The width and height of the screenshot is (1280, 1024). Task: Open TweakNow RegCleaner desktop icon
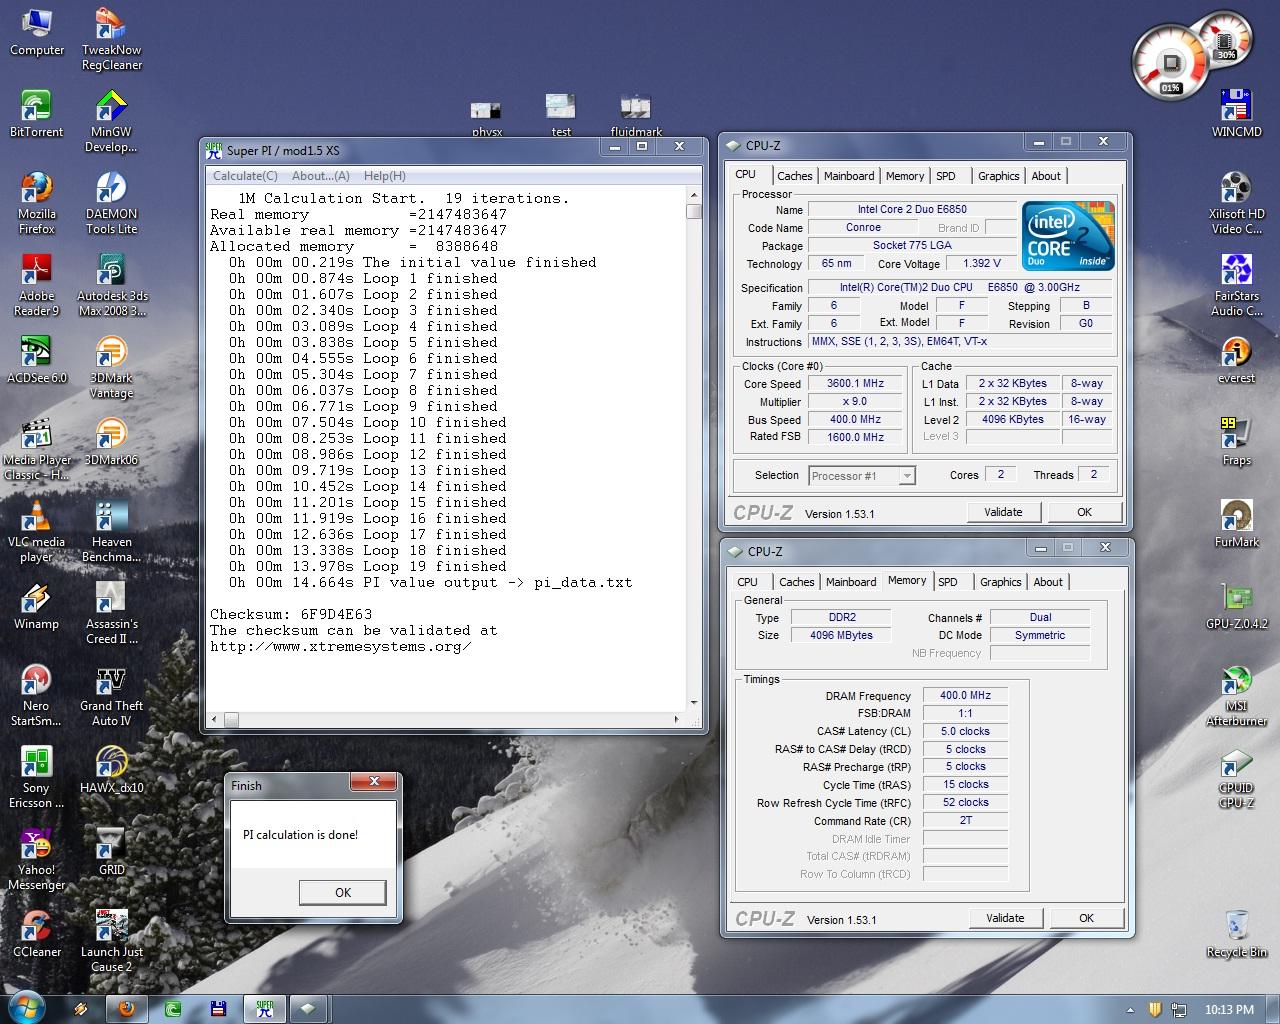(111, 40)
